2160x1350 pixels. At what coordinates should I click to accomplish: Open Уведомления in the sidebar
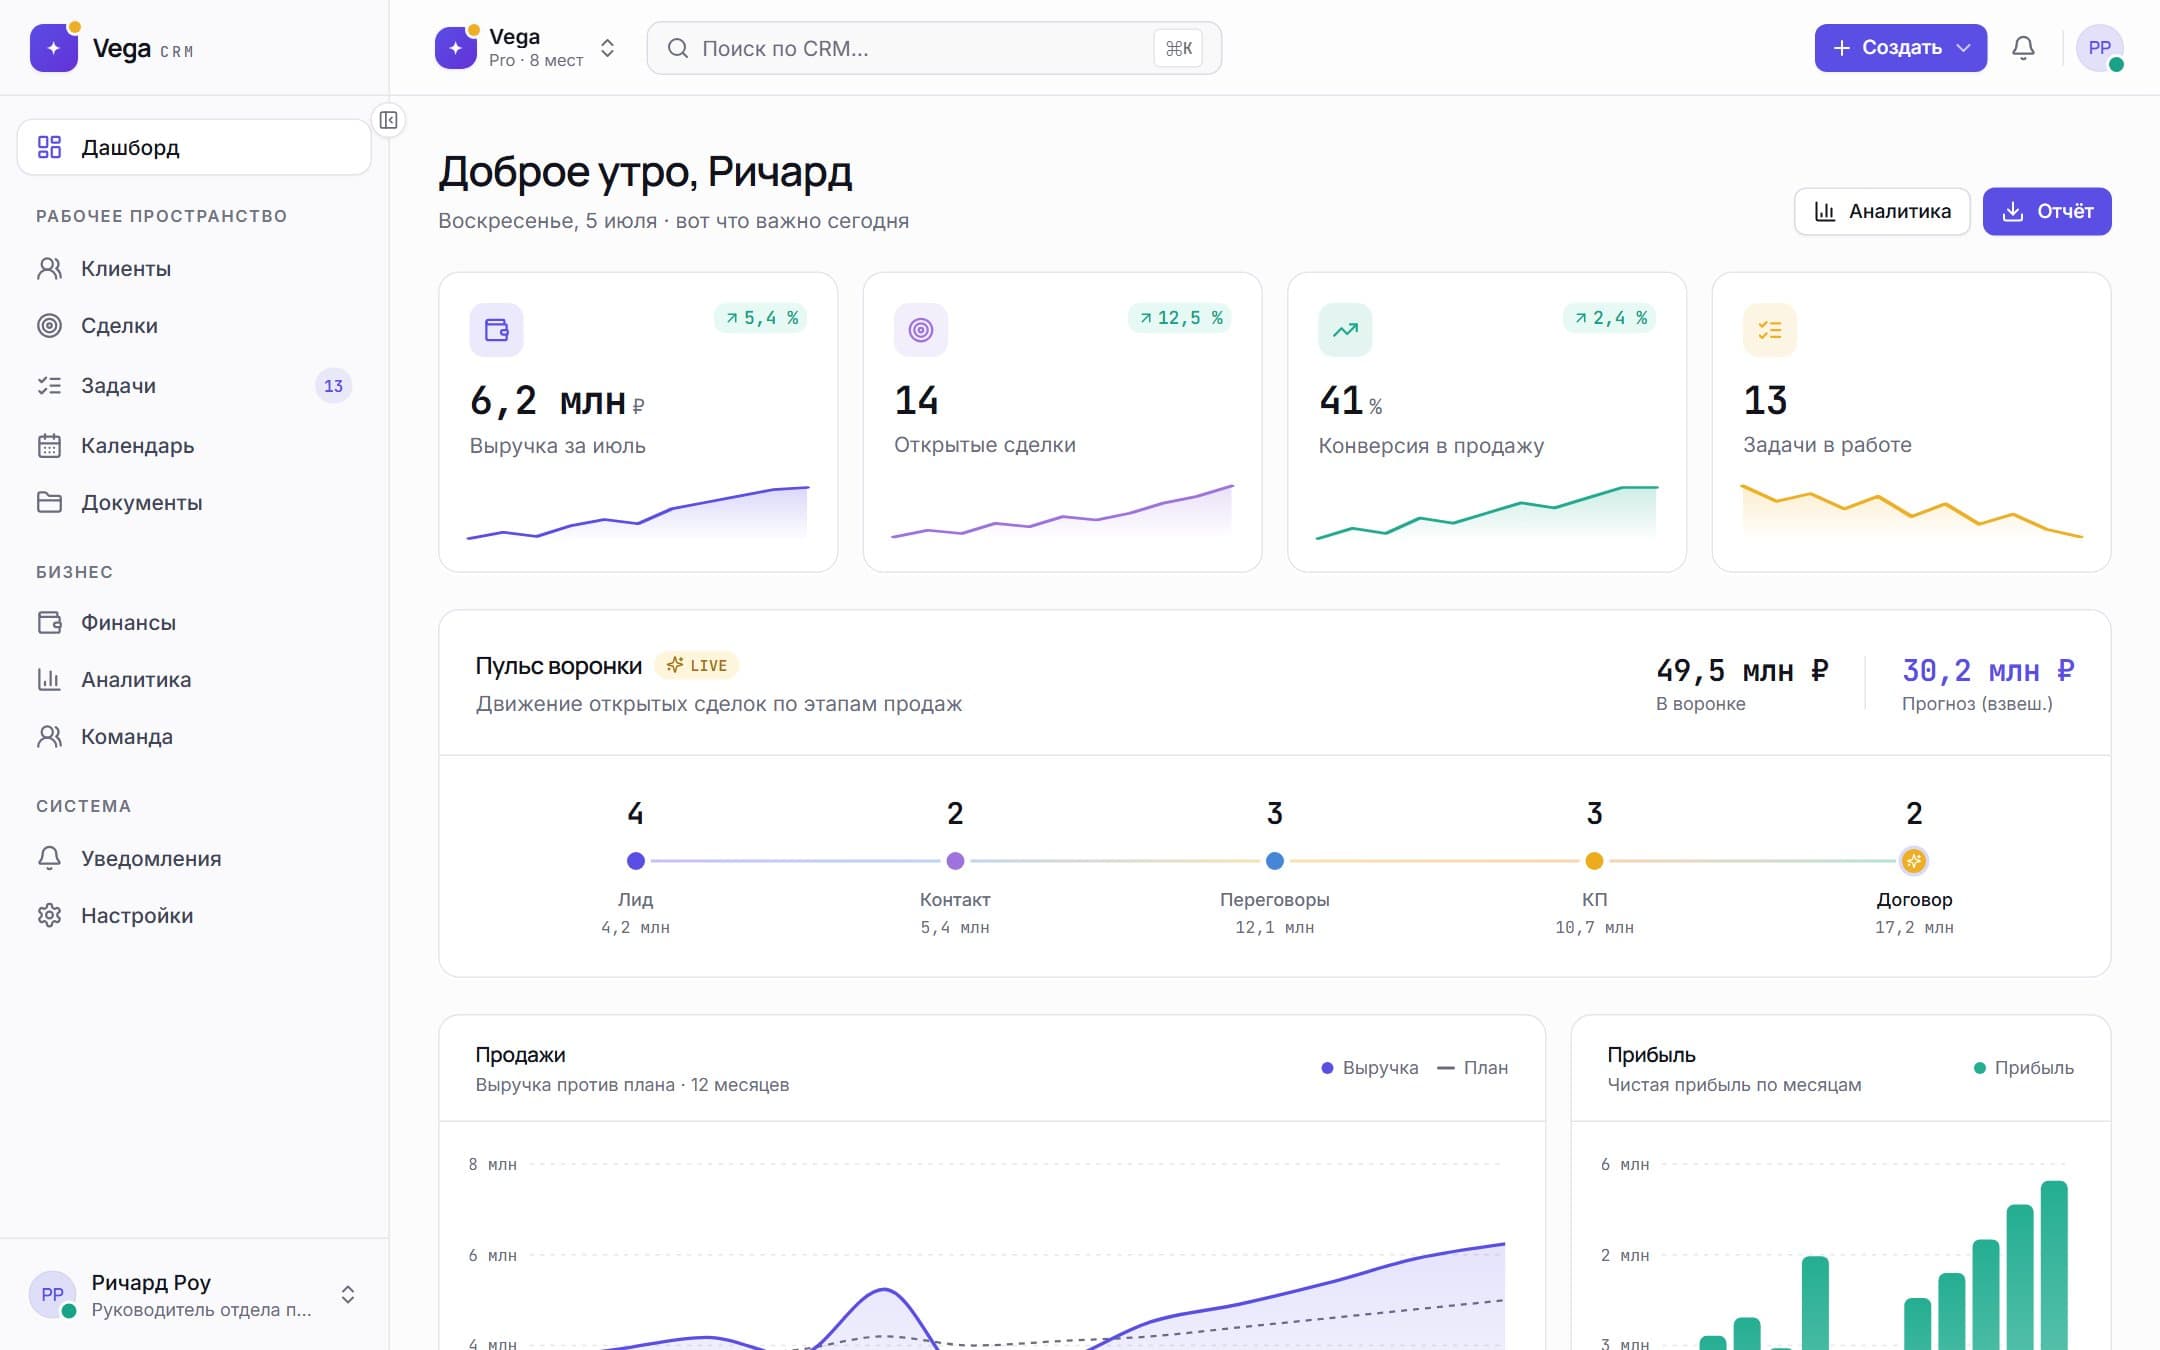point(194,858)
